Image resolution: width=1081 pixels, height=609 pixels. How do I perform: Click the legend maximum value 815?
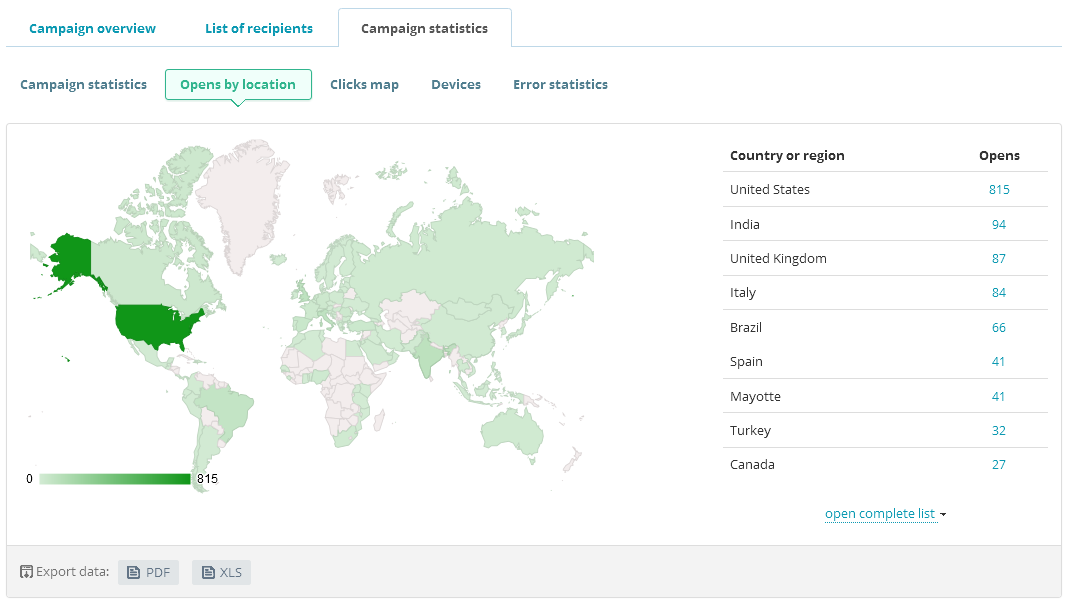(x=207, y=479)
